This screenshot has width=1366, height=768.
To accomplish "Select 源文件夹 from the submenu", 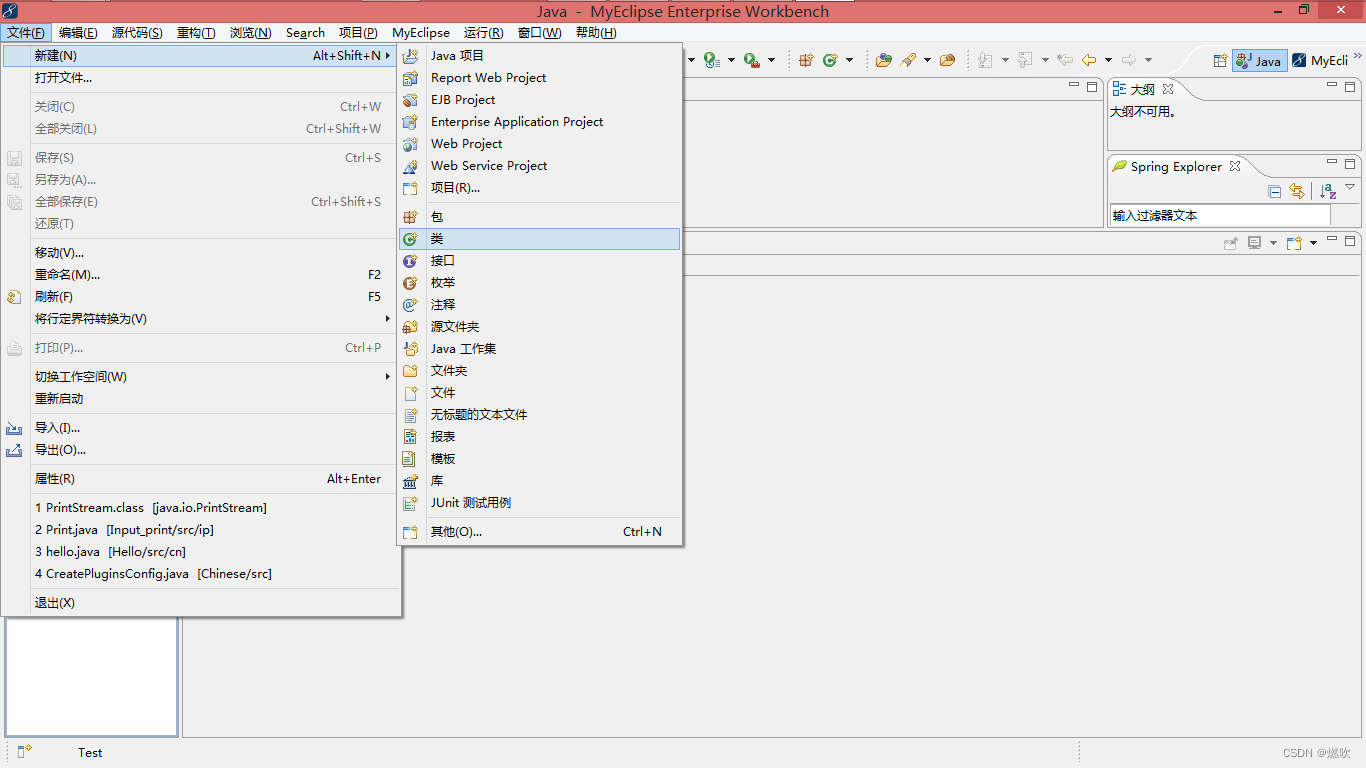I will click(539, 326).
